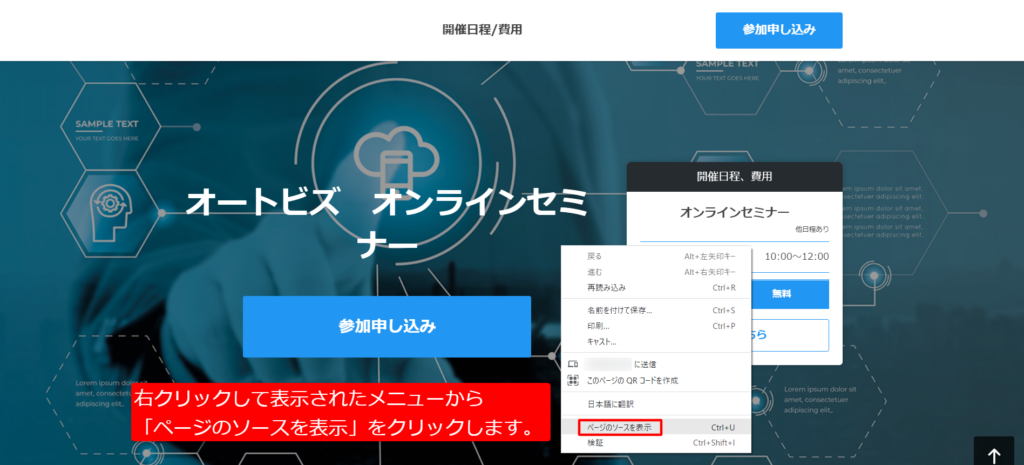Click the outlined button under 無料
The width and height of the screenshot is (1024, 465).
click(790, 335)
